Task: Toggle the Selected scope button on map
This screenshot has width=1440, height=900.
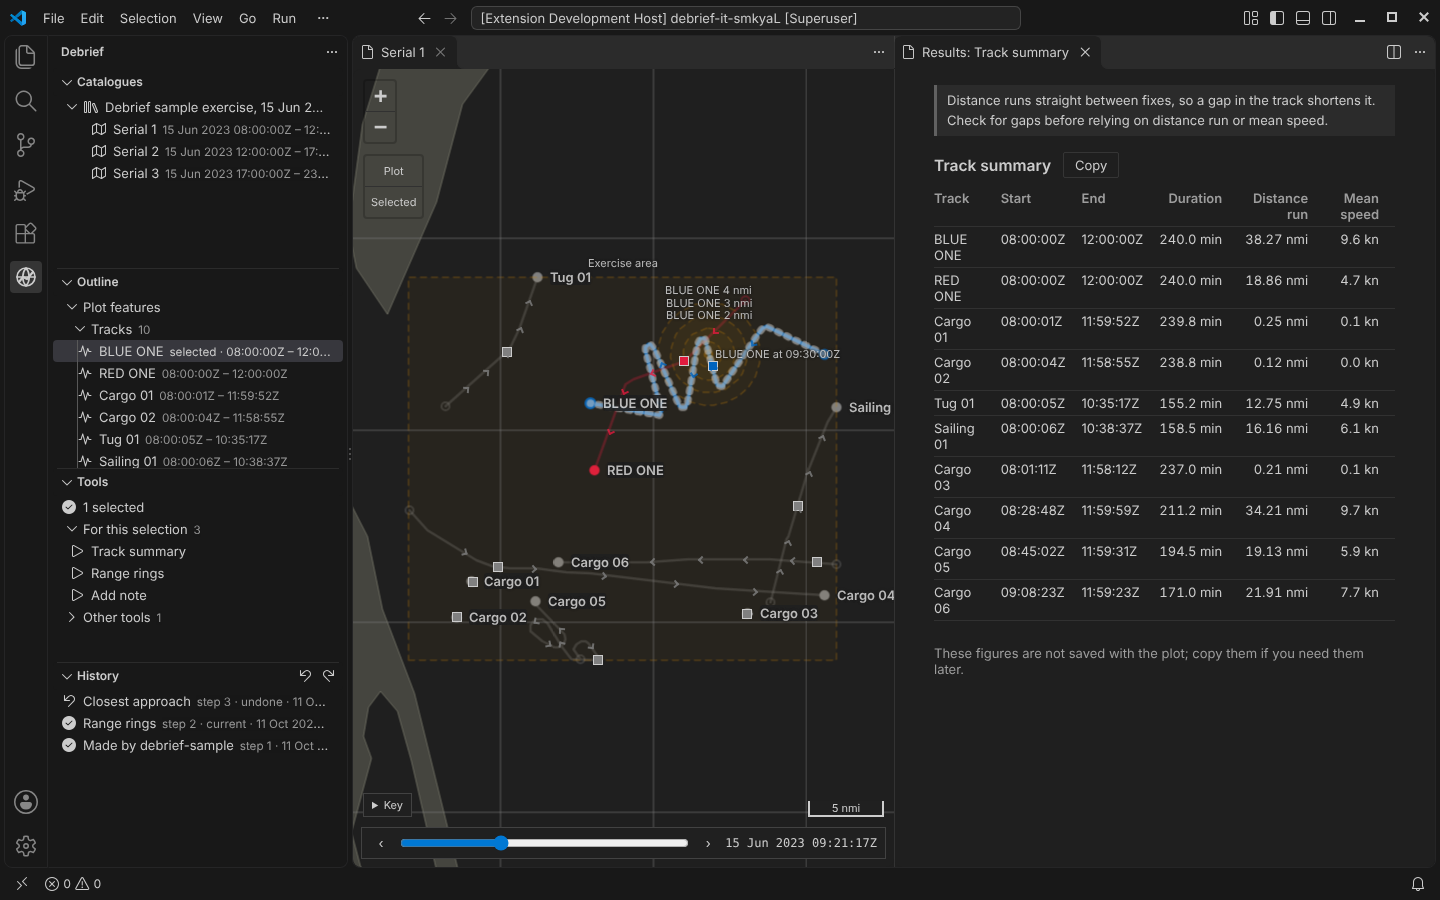Action: click(x=394, y=202)
